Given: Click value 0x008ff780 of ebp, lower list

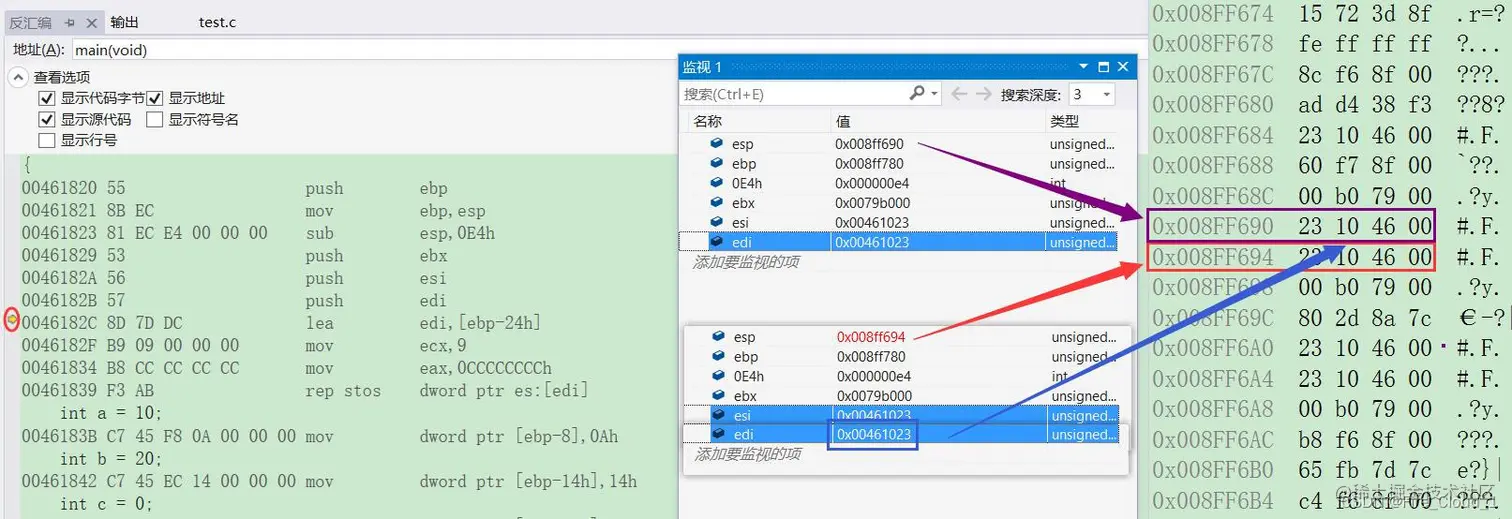Looking at the screenshot, I should pos(871,357).
